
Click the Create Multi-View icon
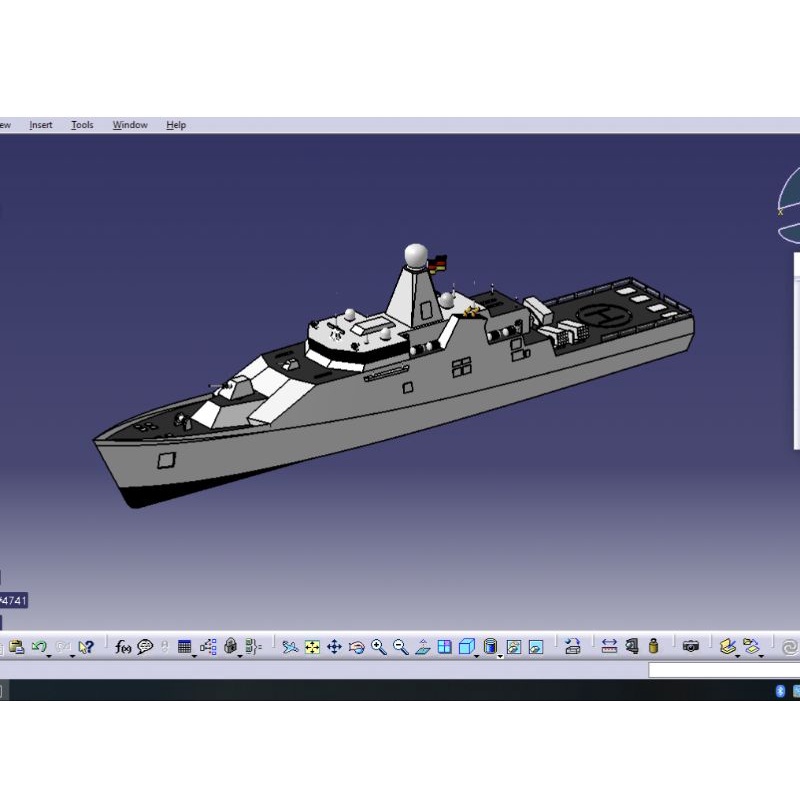[444, 646]
